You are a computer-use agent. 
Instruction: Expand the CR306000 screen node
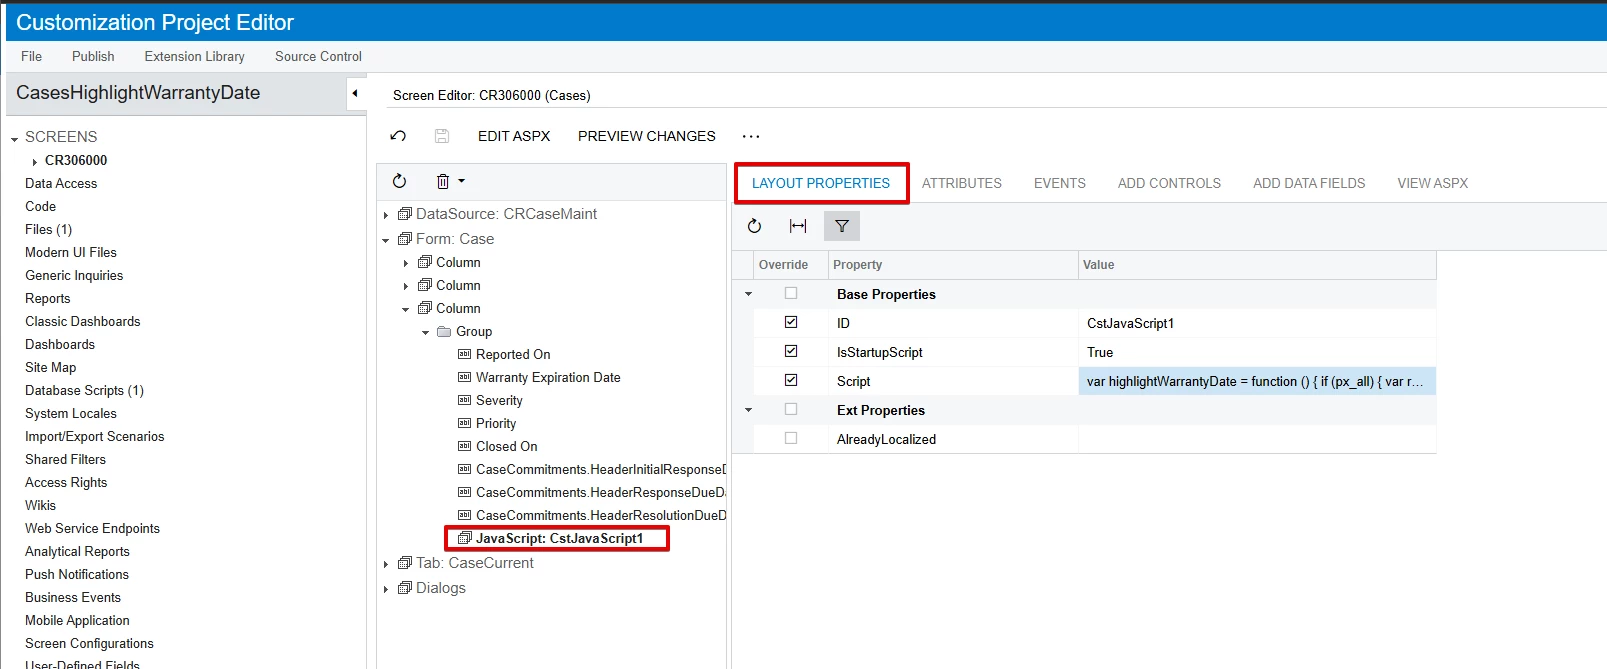click(35, 161)
